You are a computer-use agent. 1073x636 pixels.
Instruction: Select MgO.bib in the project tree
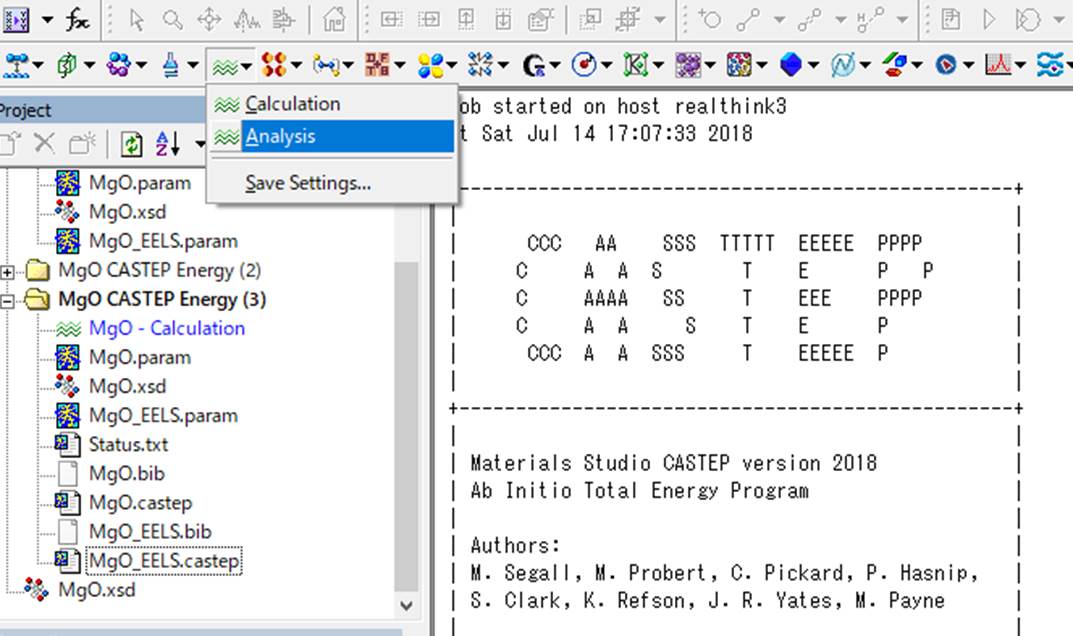(x=127, y=474)
